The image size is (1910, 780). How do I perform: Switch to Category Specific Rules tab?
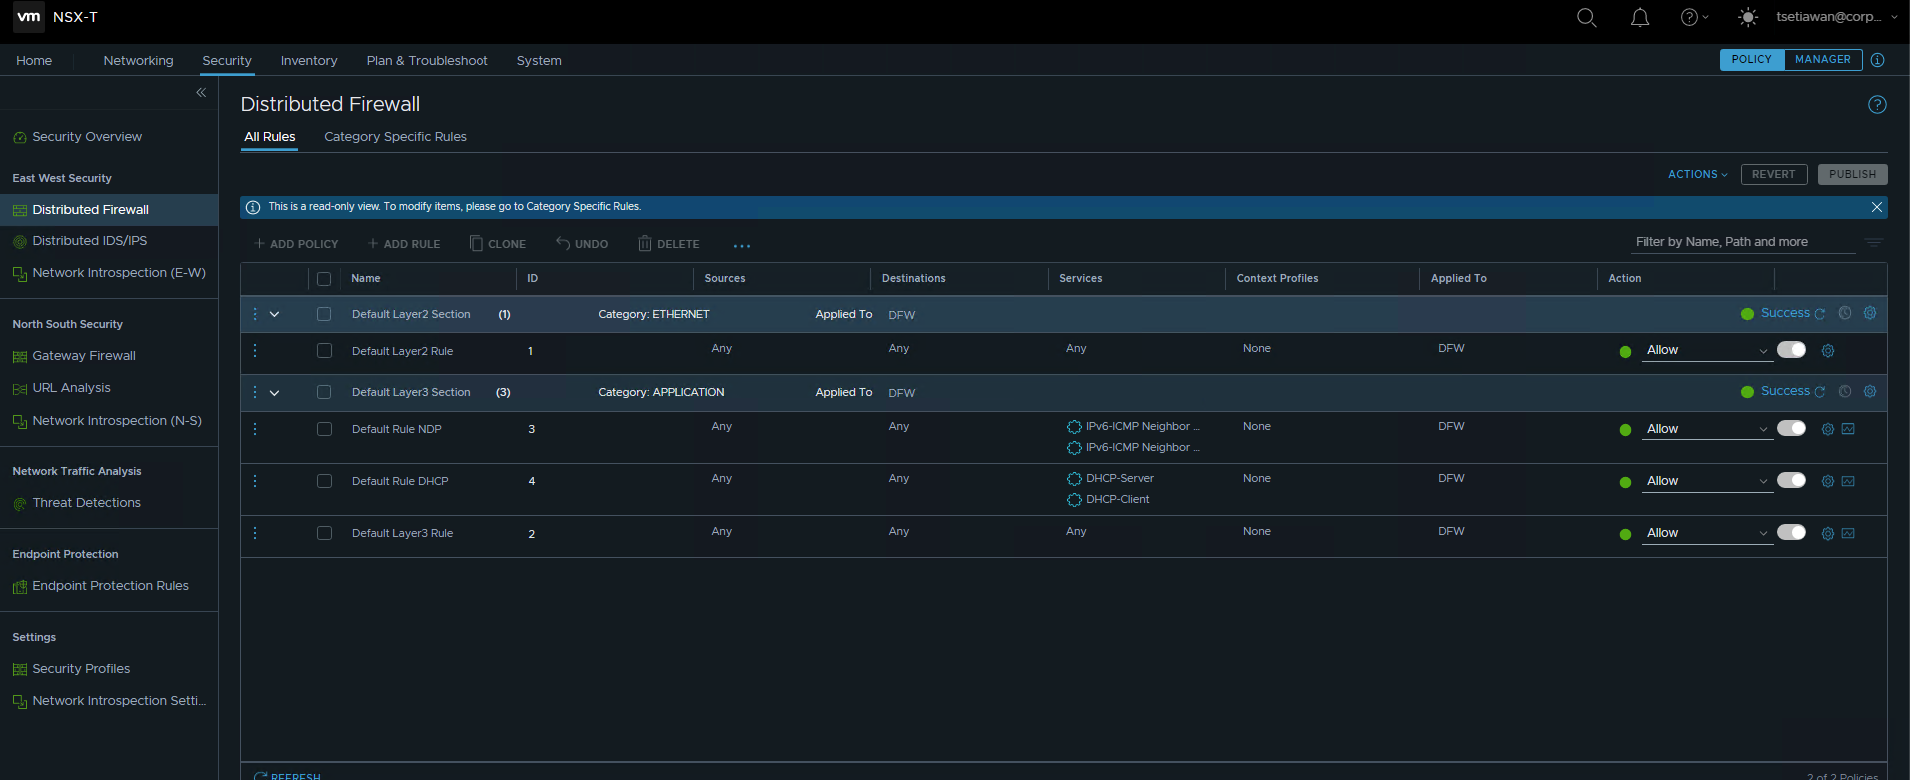click(395, 137)
